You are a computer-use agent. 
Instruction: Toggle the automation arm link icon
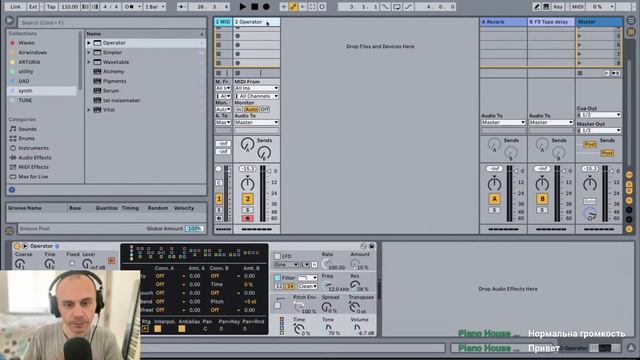293,7
